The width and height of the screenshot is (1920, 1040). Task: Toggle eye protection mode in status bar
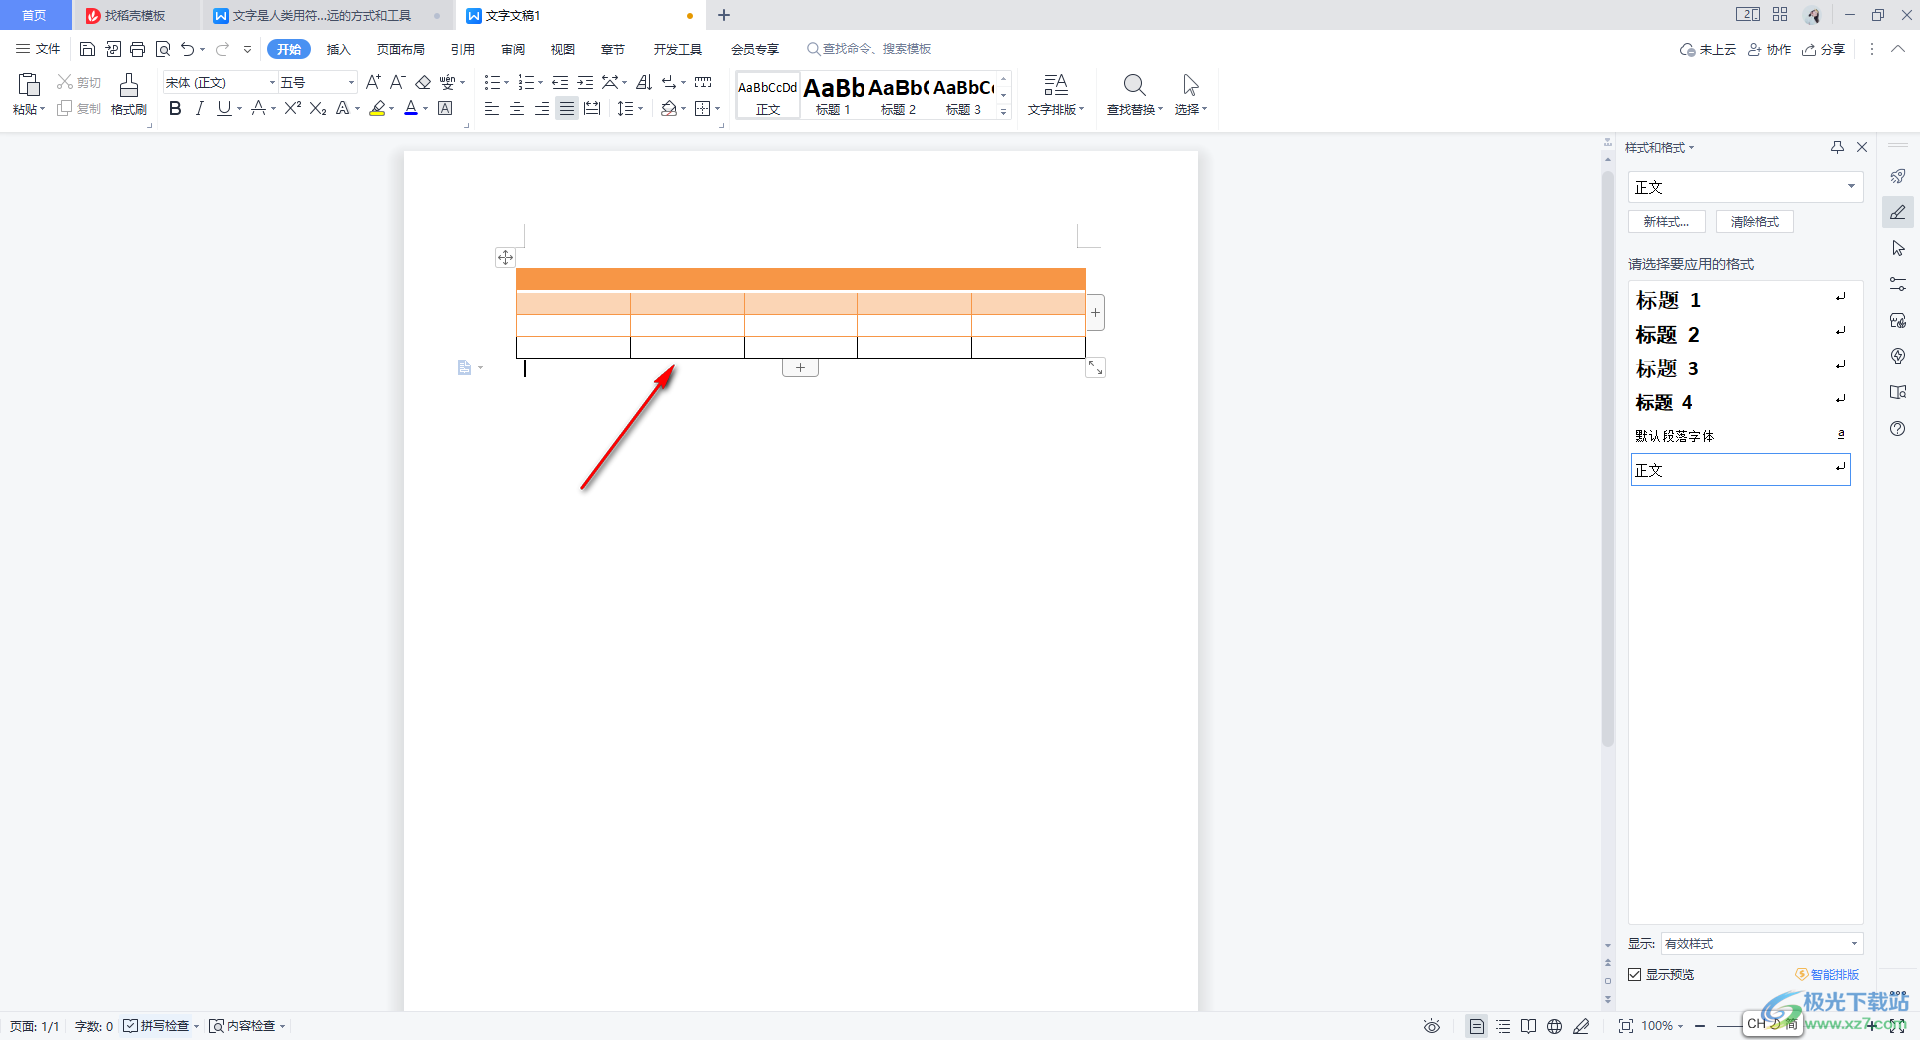[1432, 1026]
